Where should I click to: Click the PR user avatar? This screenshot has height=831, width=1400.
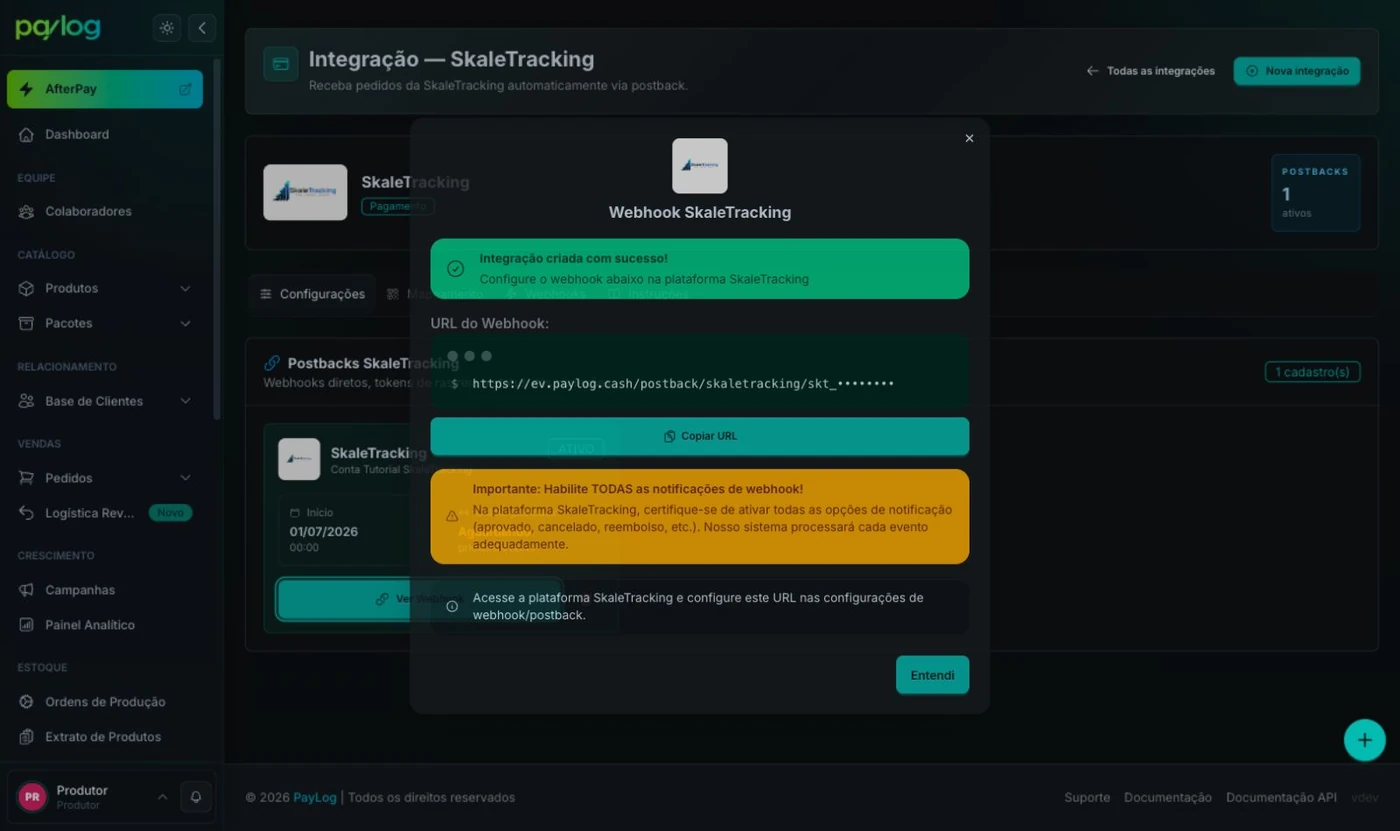click(x=32, y=797)
